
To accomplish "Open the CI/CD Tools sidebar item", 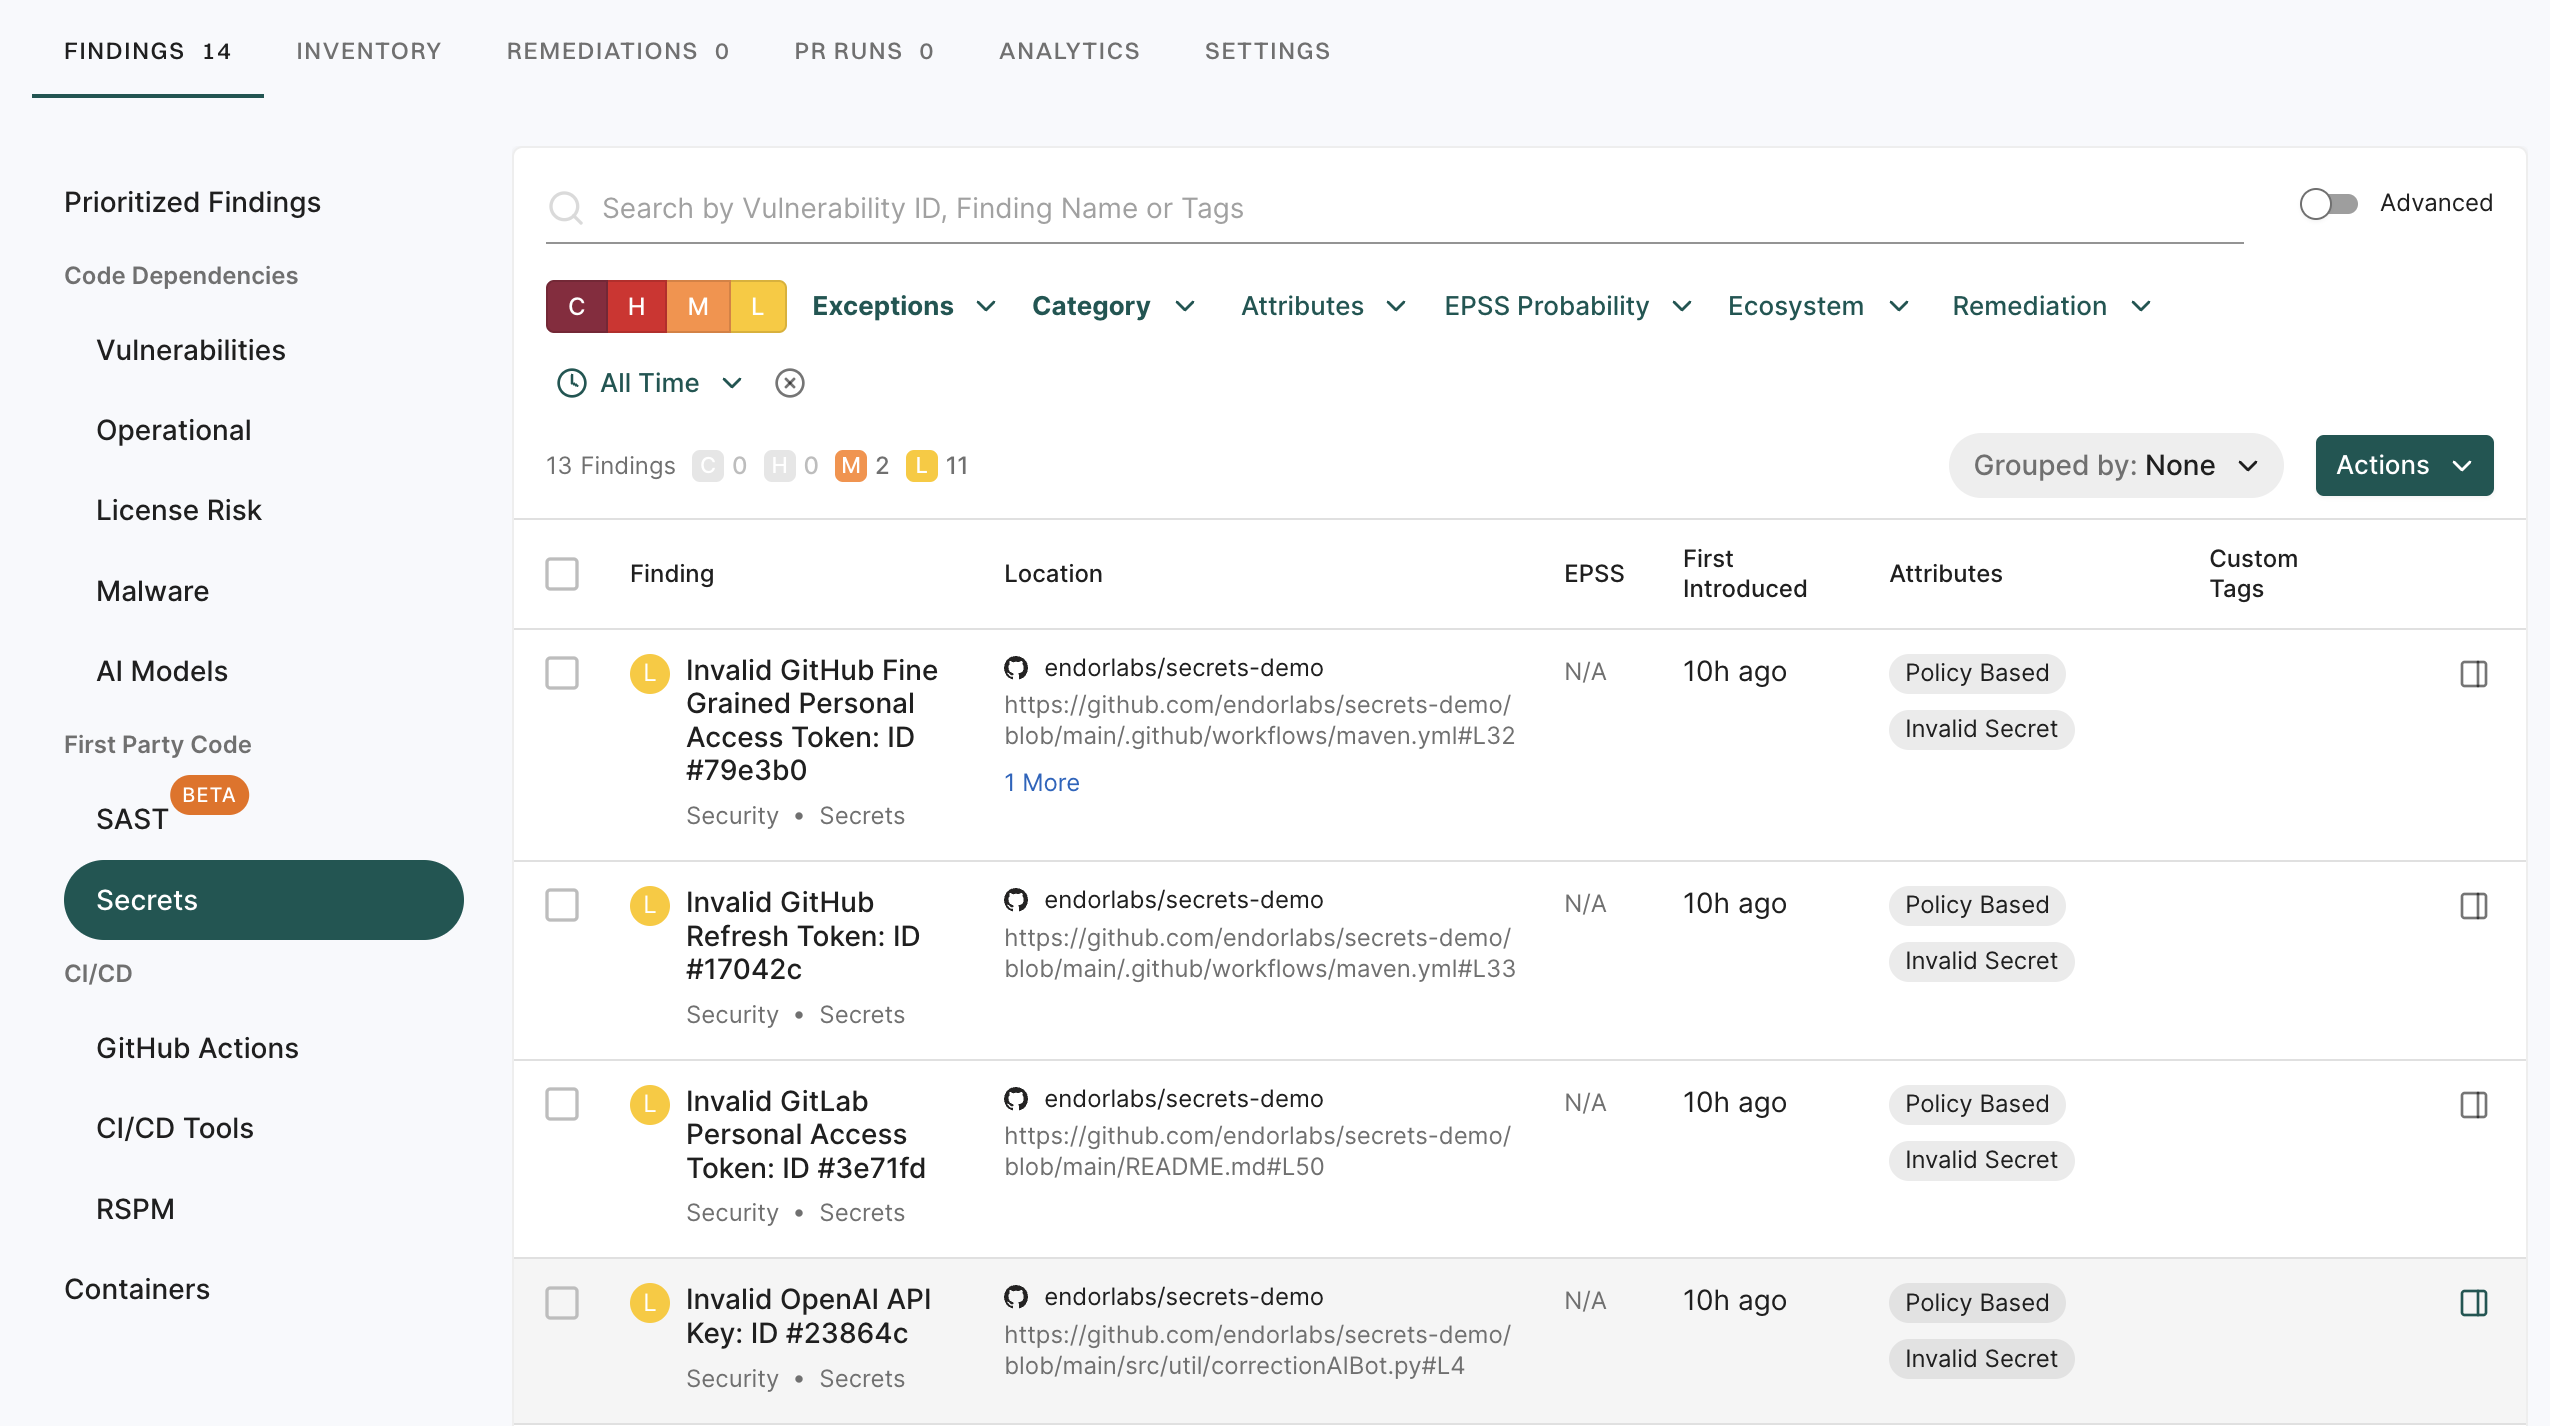I will [x=175, y=1128].
